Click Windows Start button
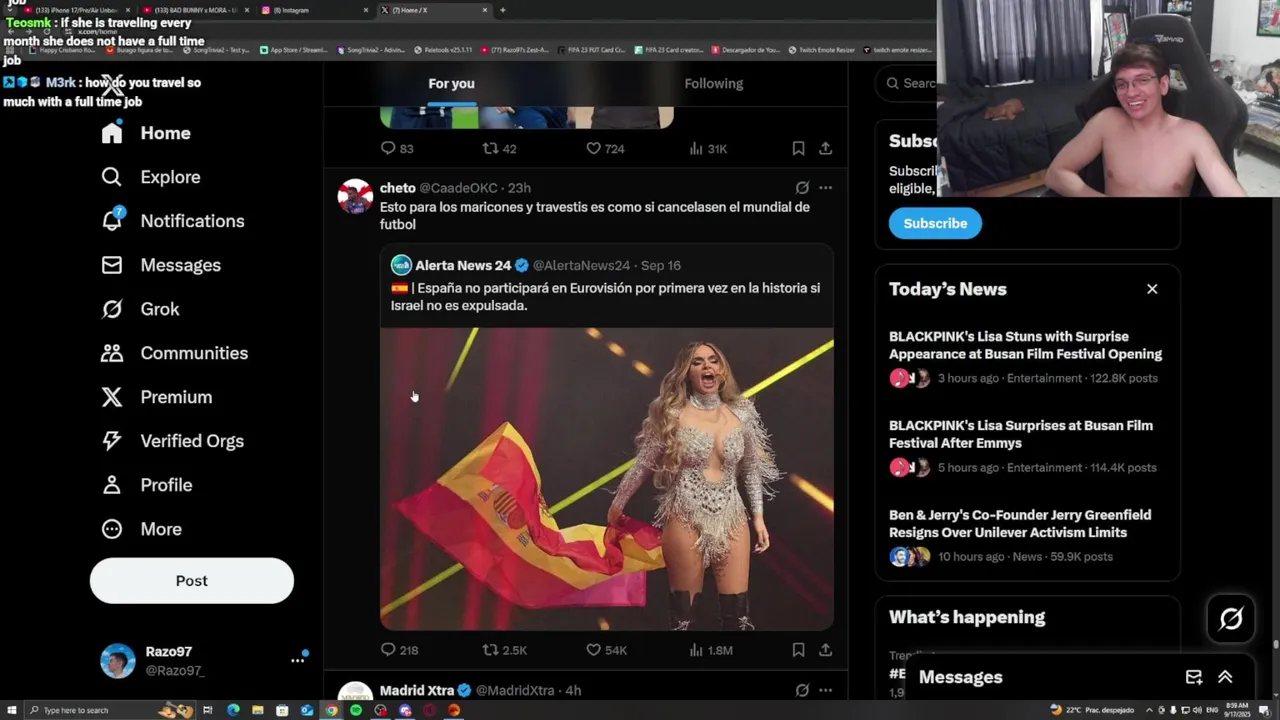 pos(10,710)
